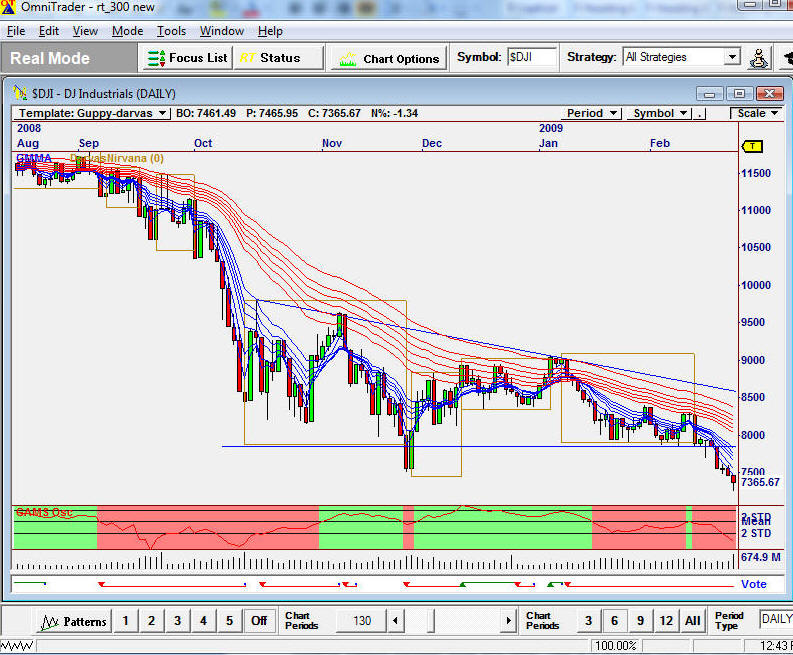Image resolution: width=793 pixels, height=655 pixels.
Task: Open the Mode menu
Action: tap(127, 31)
